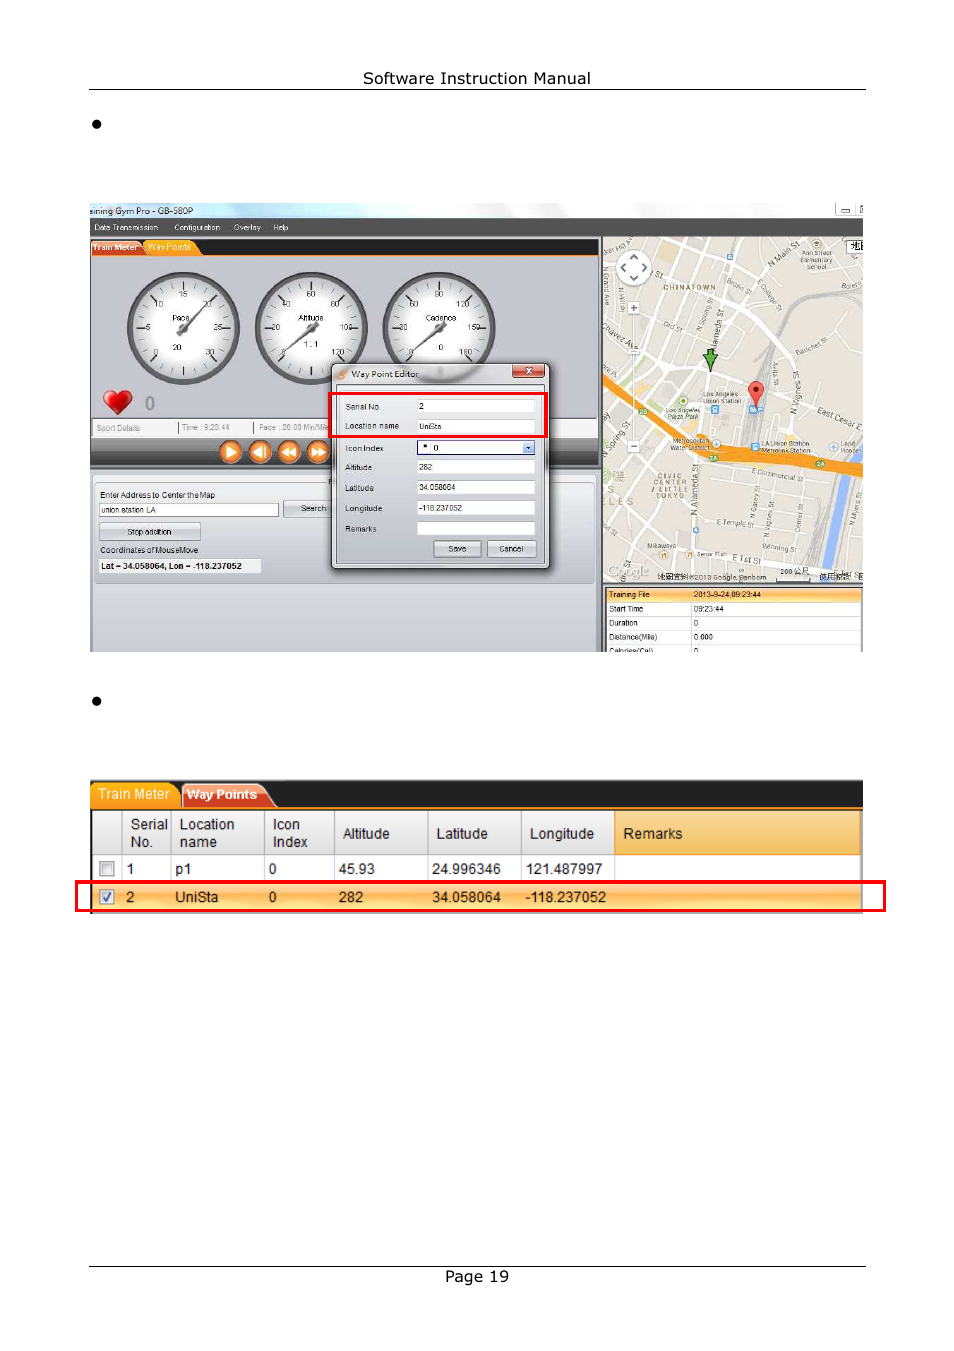The image size is (954, 1351).
Task: Switch to Train Meter tab in upper window
Action: click(x=115, y=247)
